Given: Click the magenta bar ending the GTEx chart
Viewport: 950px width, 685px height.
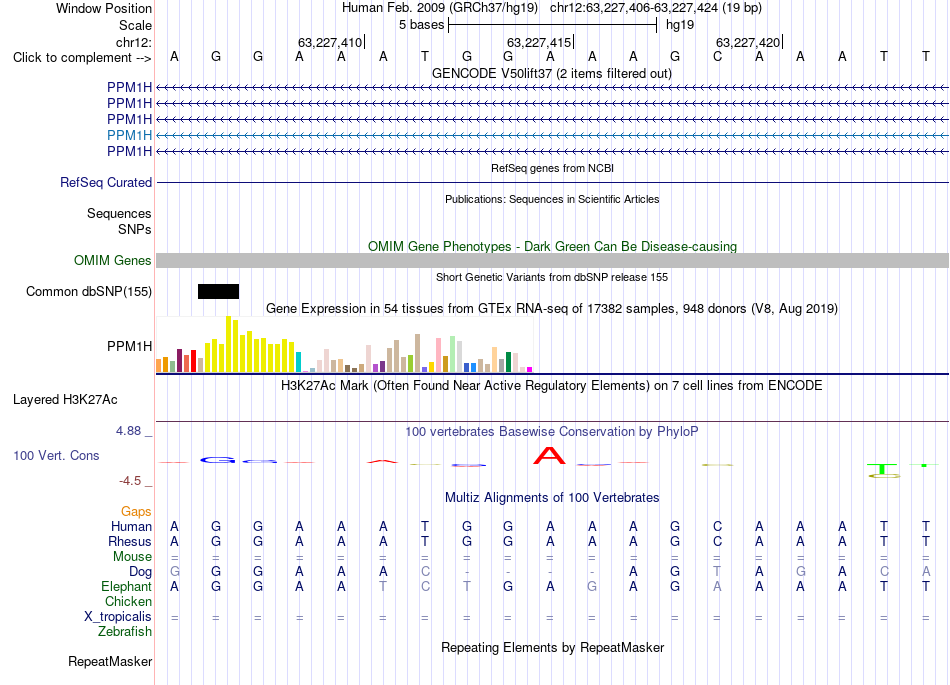Looking at the screenshot, I should [x=530, y=369].
